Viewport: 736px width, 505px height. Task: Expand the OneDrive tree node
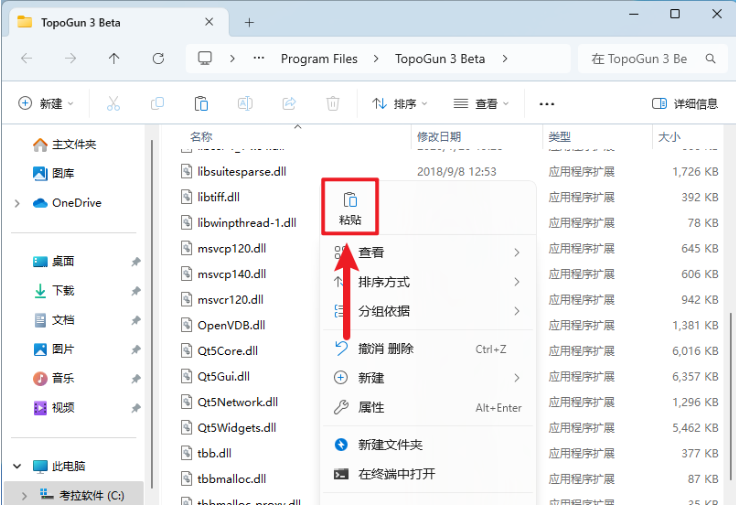17,203
